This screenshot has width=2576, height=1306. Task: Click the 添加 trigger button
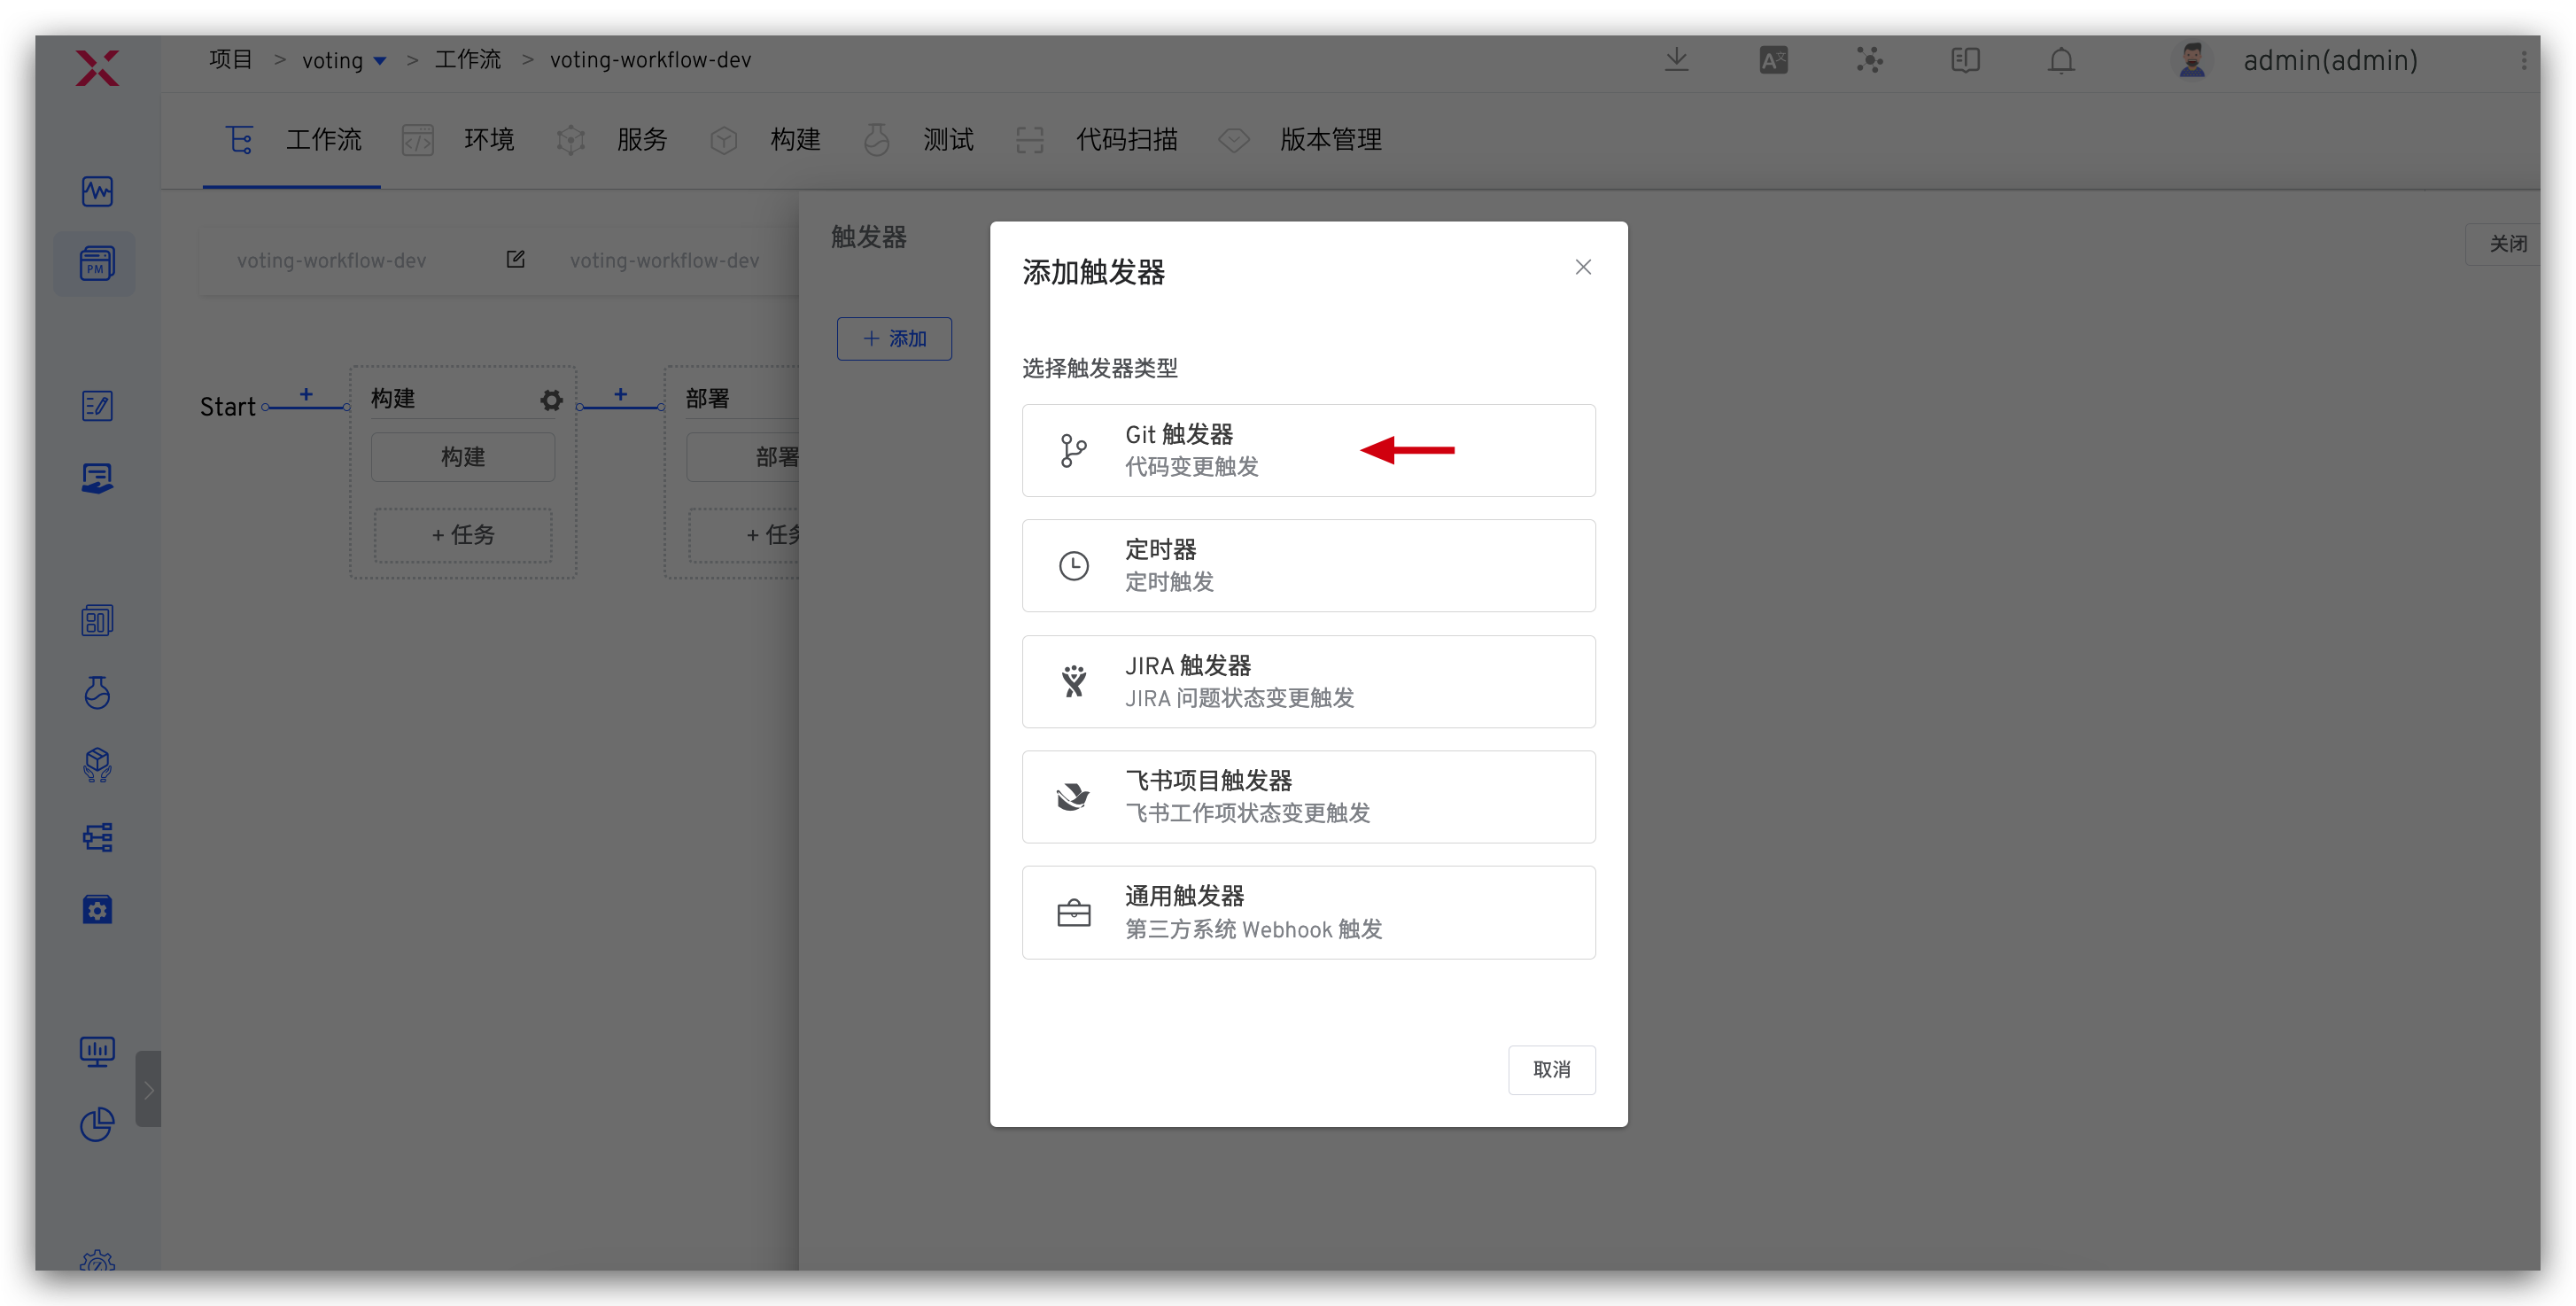[x=894, y=339]
